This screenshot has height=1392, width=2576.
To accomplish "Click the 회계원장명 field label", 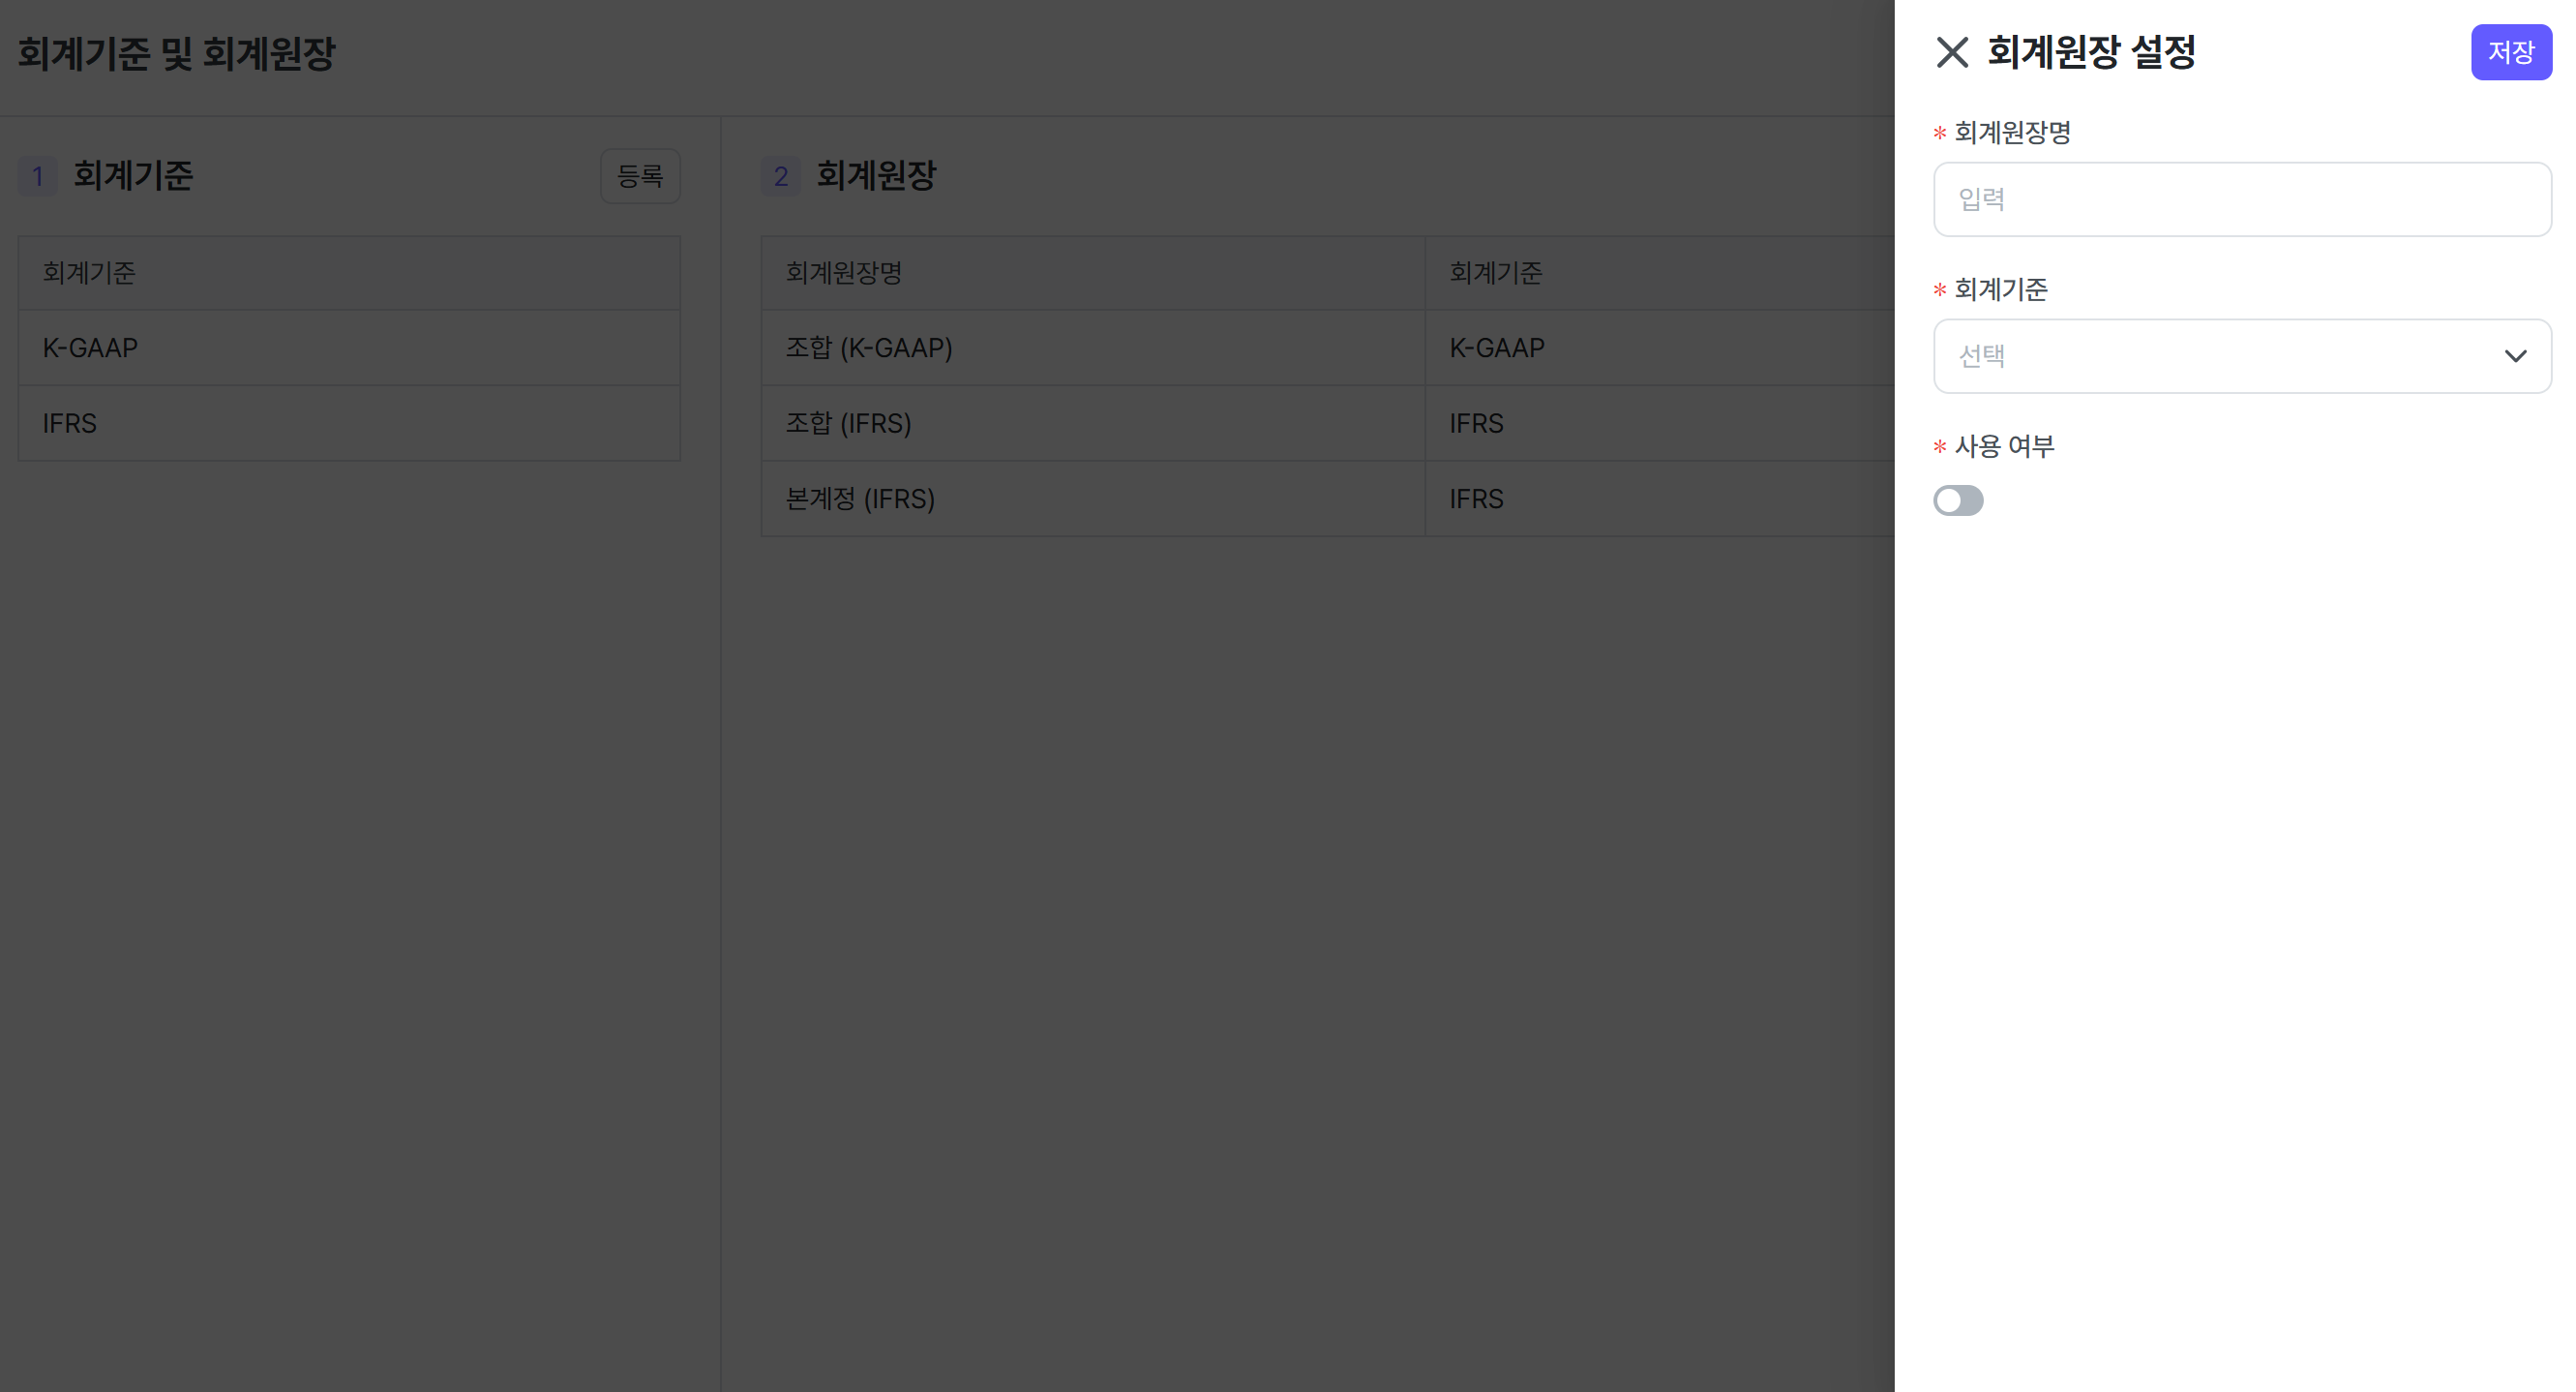I will click(2012, 132).
